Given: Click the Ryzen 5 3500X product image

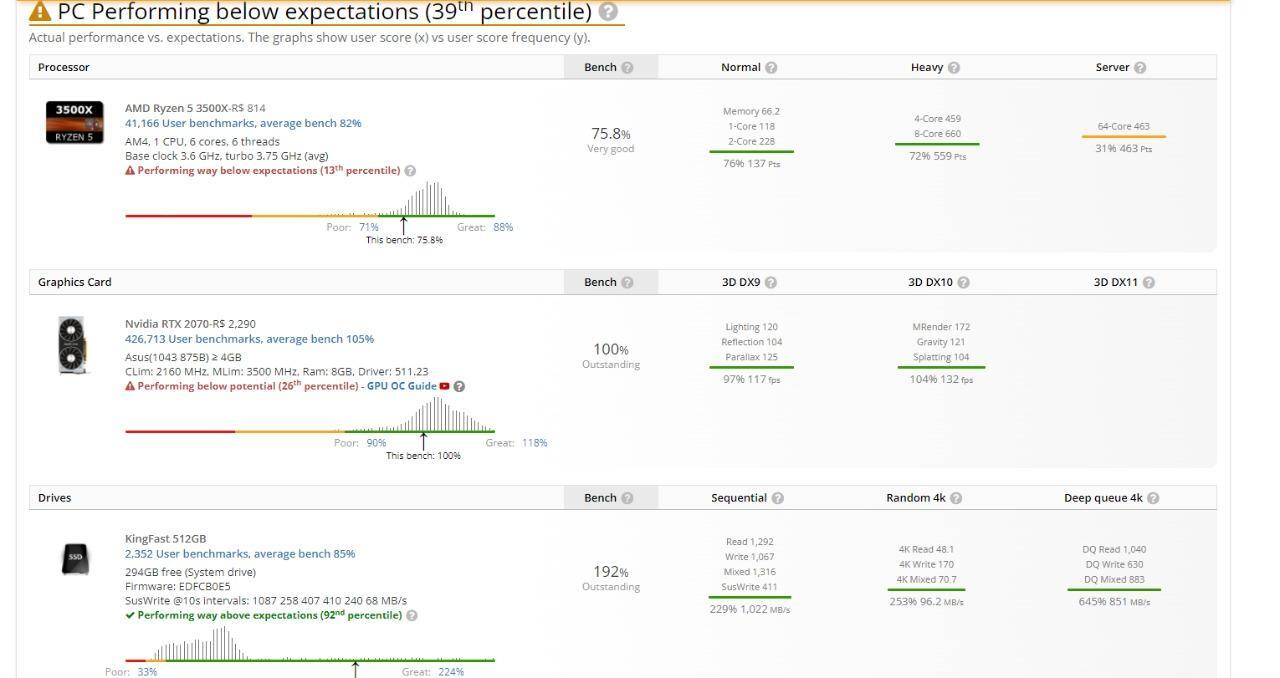Looking at the screenshot, I should pos(74,122).
